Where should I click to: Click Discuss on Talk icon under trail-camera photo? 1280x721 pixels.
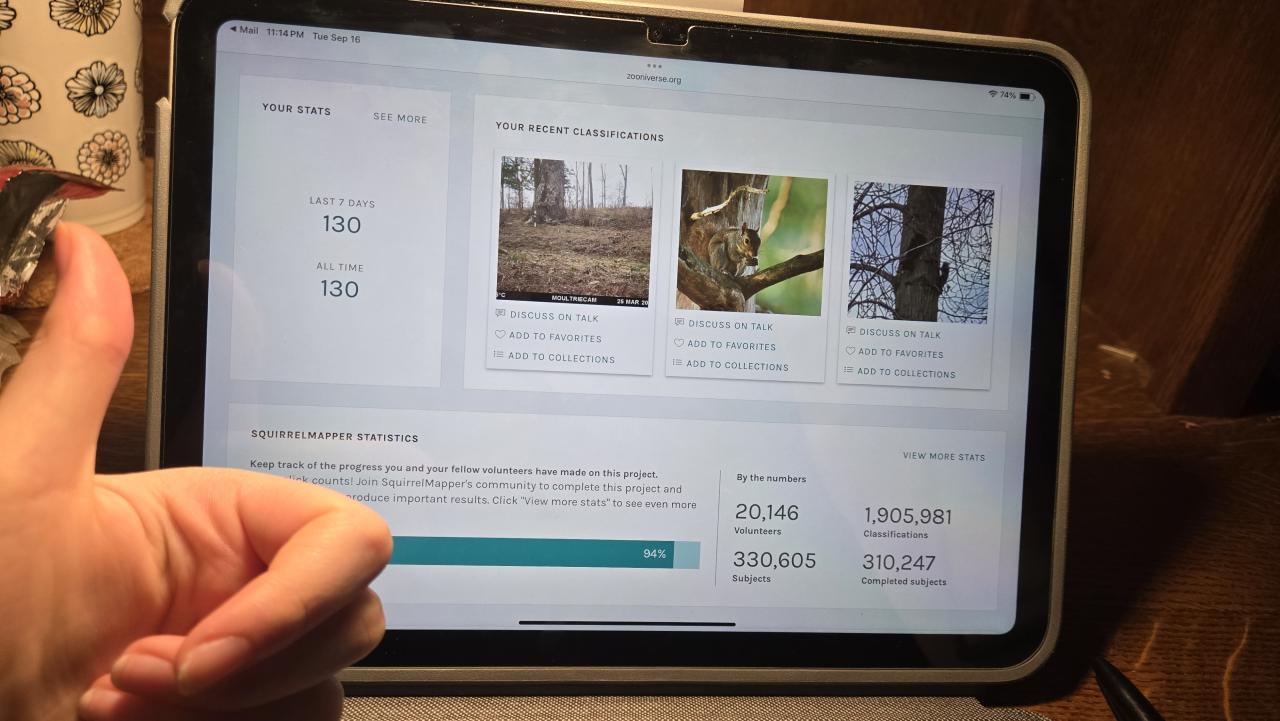(x=500, y=314)
